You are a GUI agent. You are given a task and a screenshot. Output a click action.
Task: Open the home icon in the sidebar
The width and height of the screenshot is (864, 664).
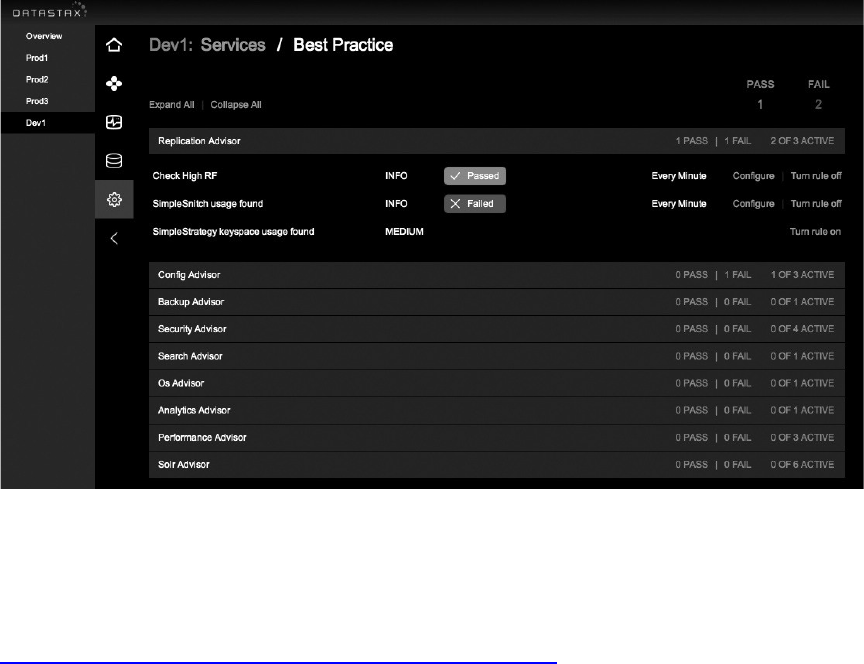(x=114, y=45)
